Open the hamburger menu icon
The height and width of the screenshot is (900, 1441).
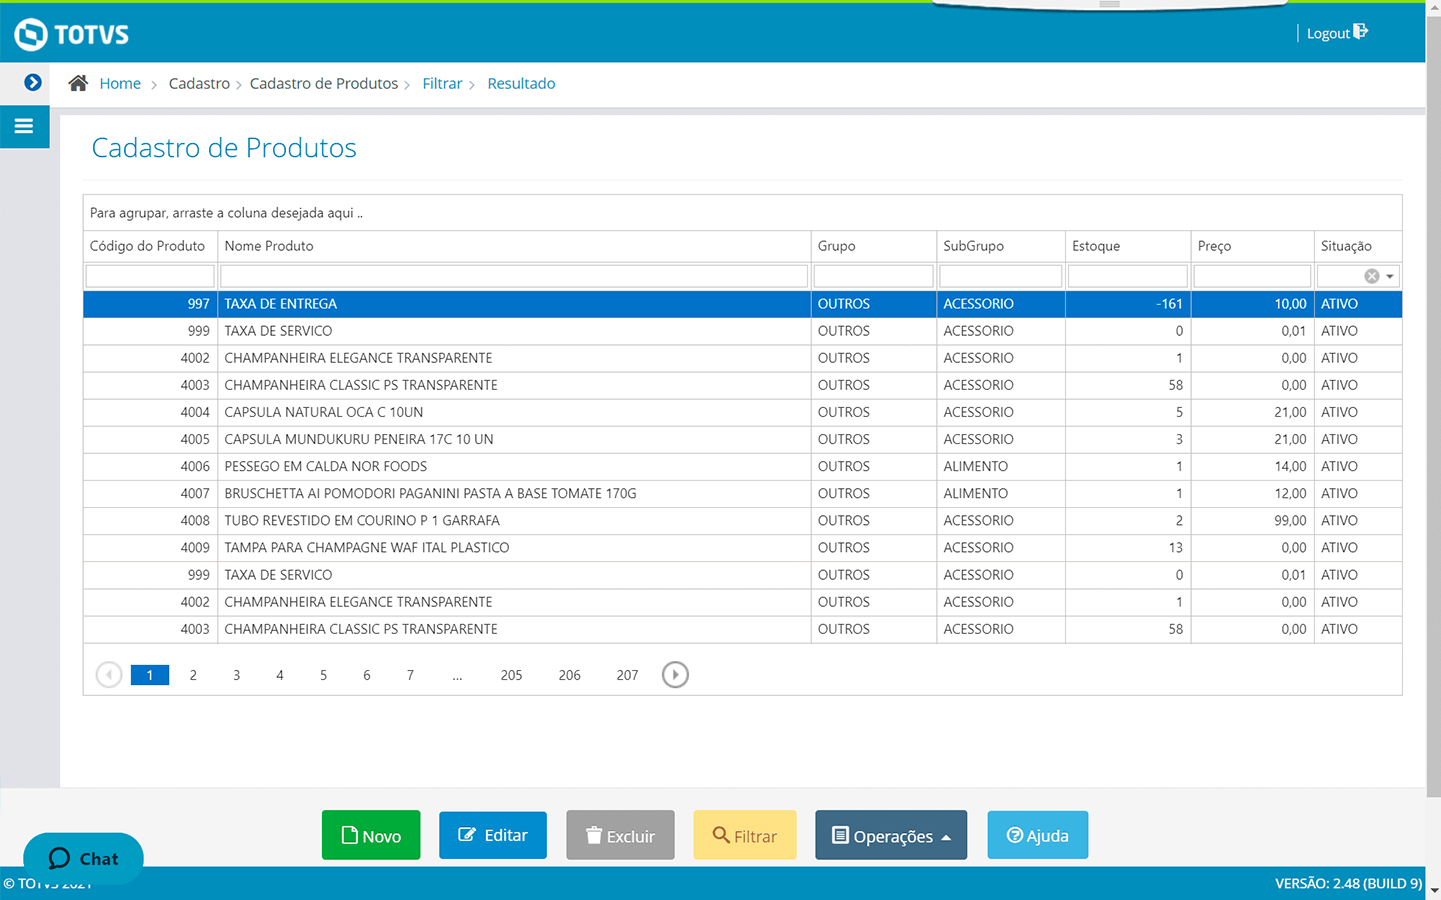tap(24, 127)
